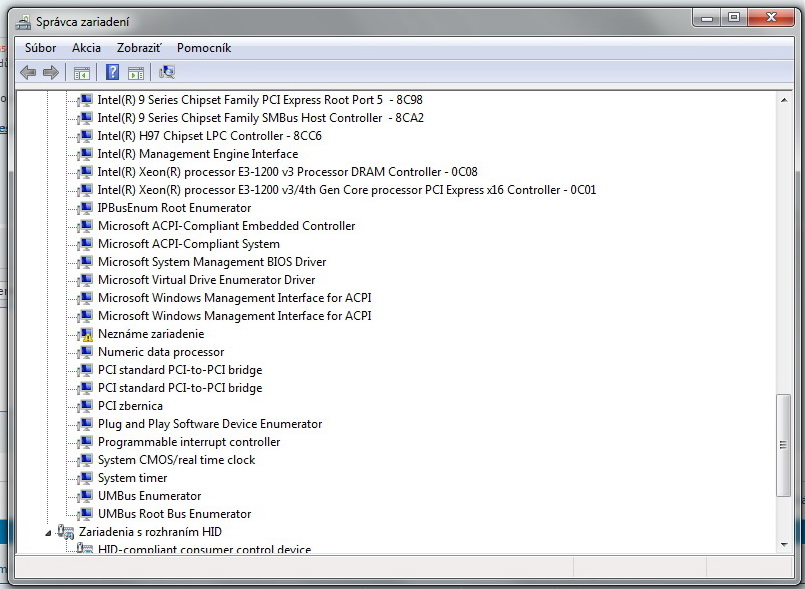
Task: Select the unknown device warning icon next to Neznáme zariadenie
Action: point(85,334)
